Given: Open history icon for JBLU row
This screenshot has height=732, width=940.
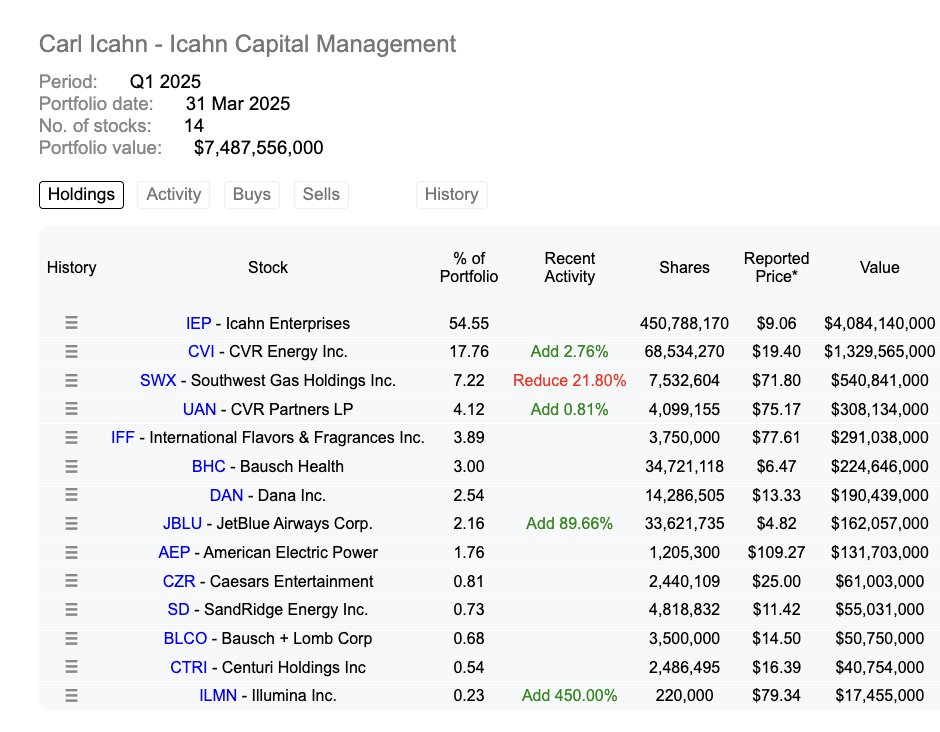Looking at the screenshot, I should pos(71,523).
